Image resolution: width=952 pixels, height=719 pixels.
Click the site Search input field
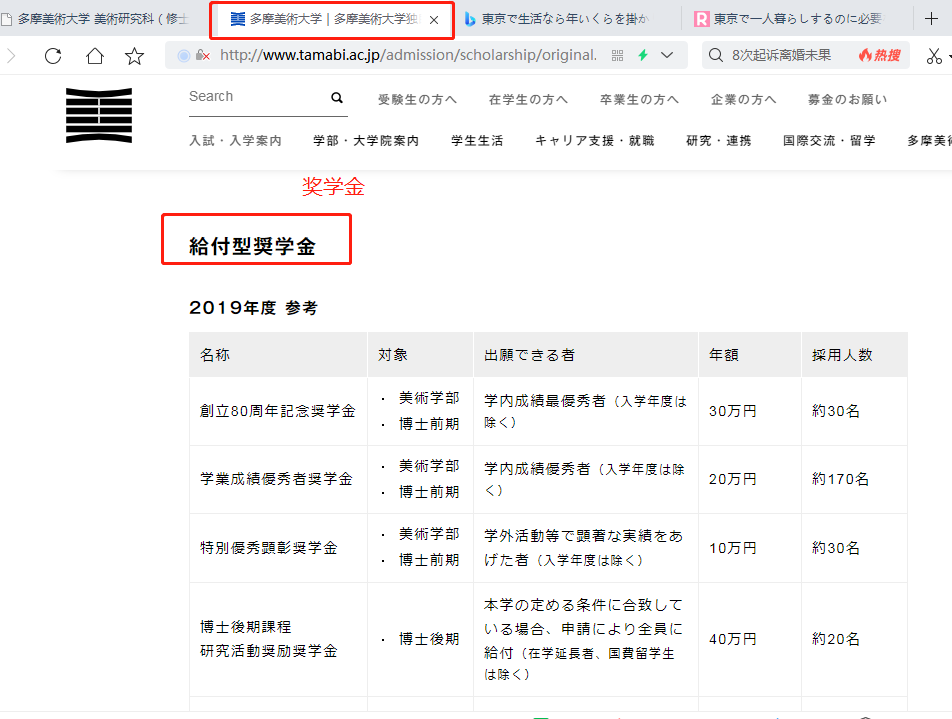255,97
